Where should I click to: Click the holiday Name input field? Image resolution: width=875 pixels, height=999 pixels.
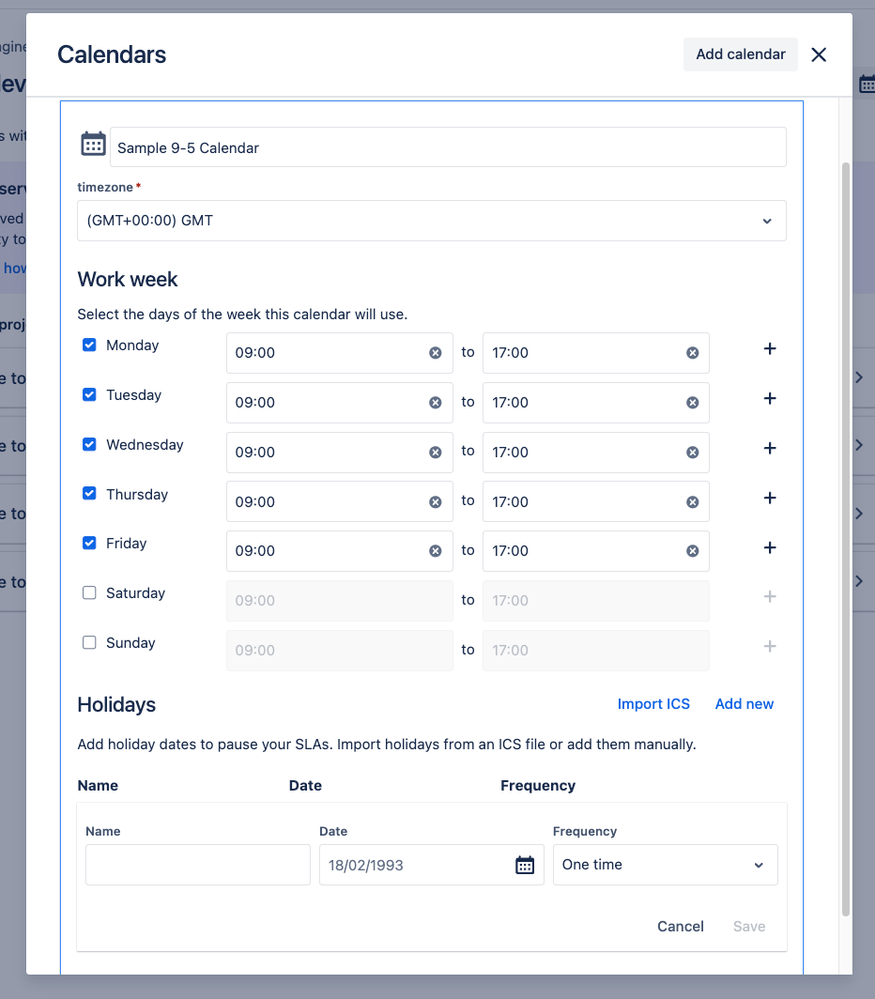[198, 865]
